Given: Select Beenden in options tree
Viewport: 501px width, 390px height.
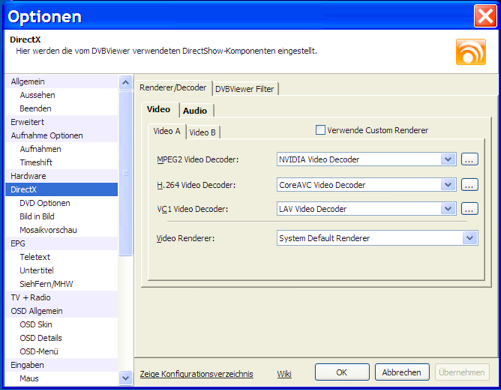Looking at the screenshot, I should tap(62, 109).
